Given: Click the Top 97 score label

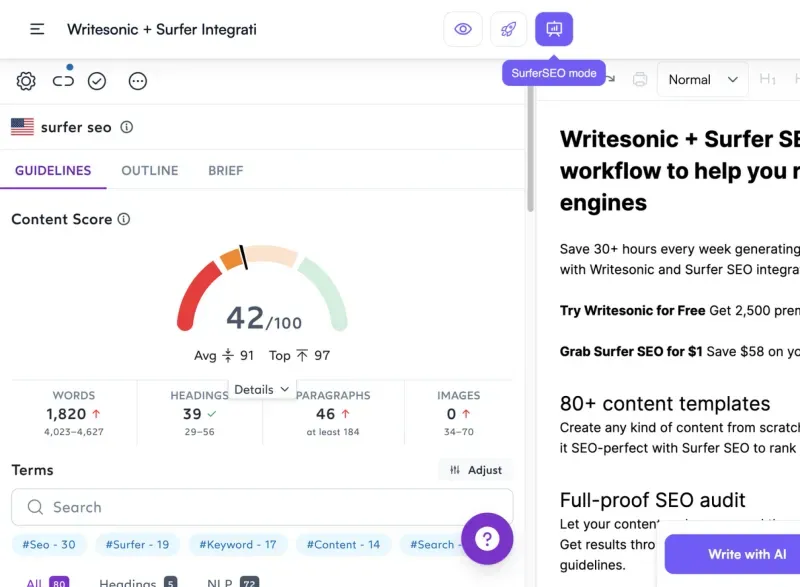Looking at the screenshot, I should [x=299, y=355].
